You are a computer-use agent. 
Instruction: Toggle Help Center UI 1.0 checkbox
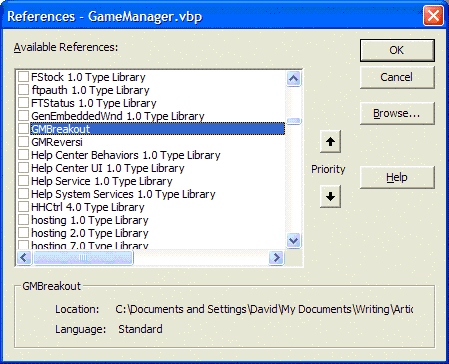pyautogui.click(x=23, y=168)
